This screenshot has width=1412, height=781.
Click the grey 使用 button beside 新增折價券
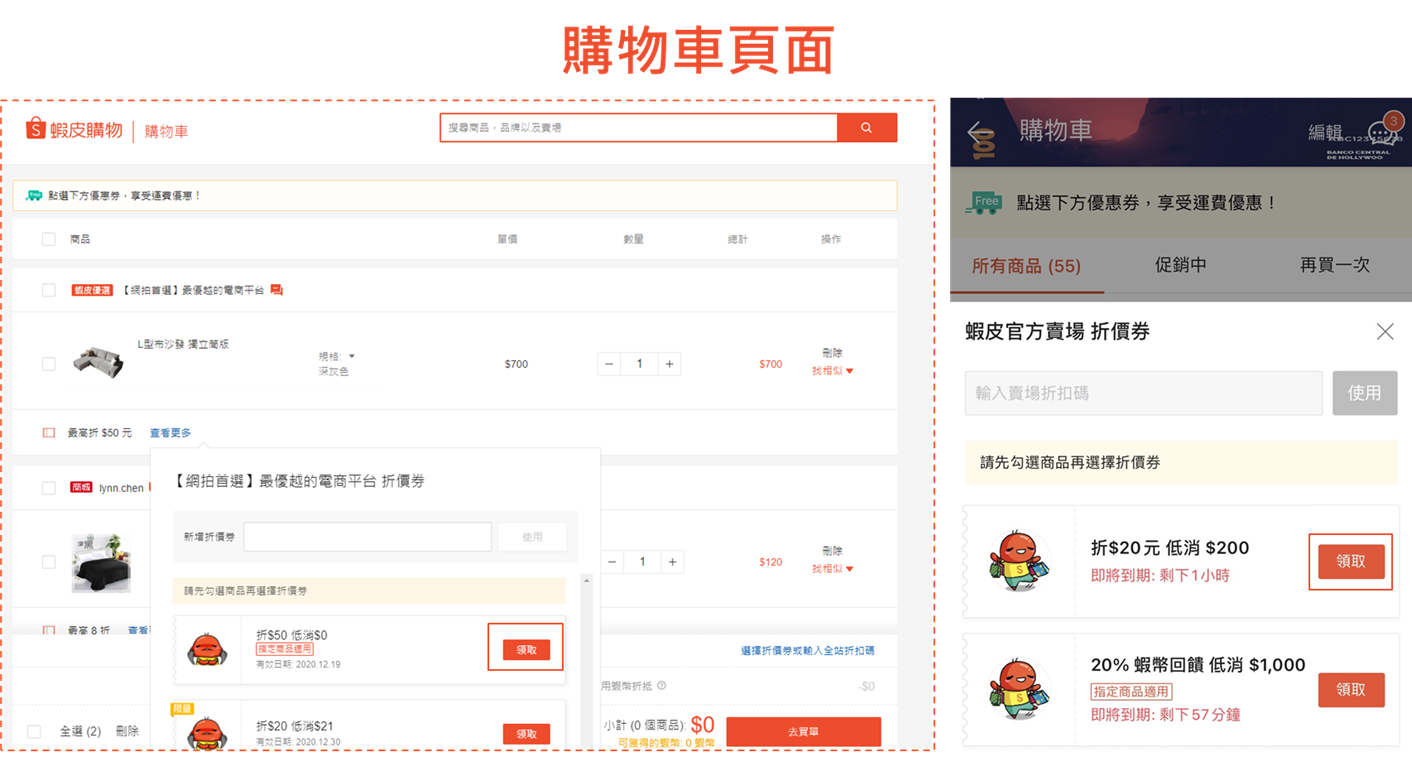tap(532, 537)
